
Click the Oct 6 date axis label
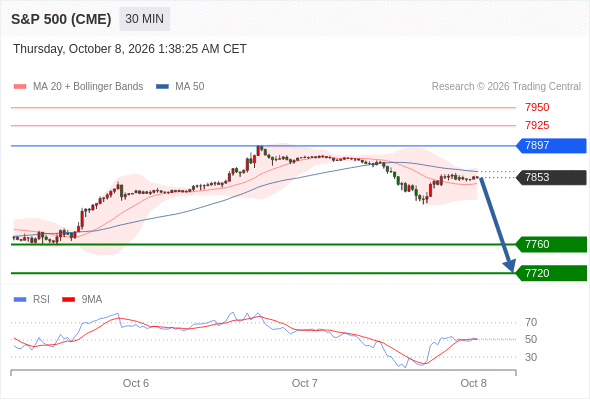point(136,383)
